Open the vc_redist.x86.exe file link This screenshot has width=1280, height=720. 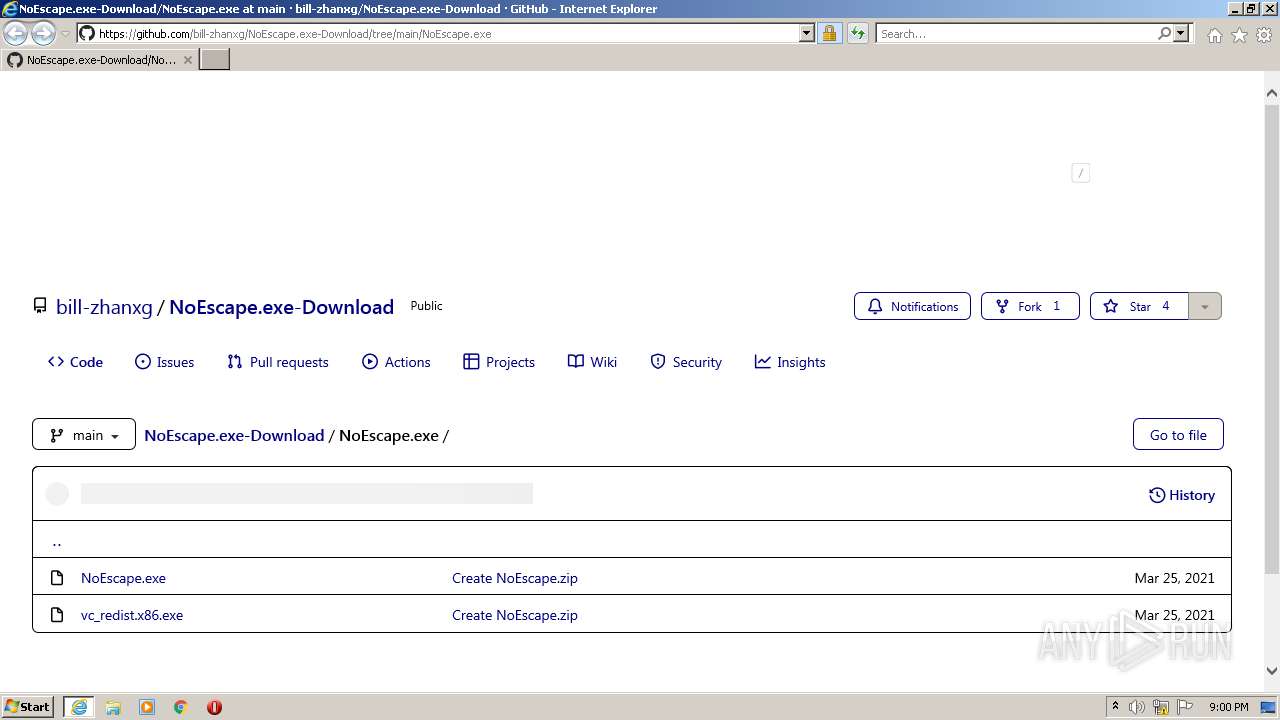coord(132,615)
